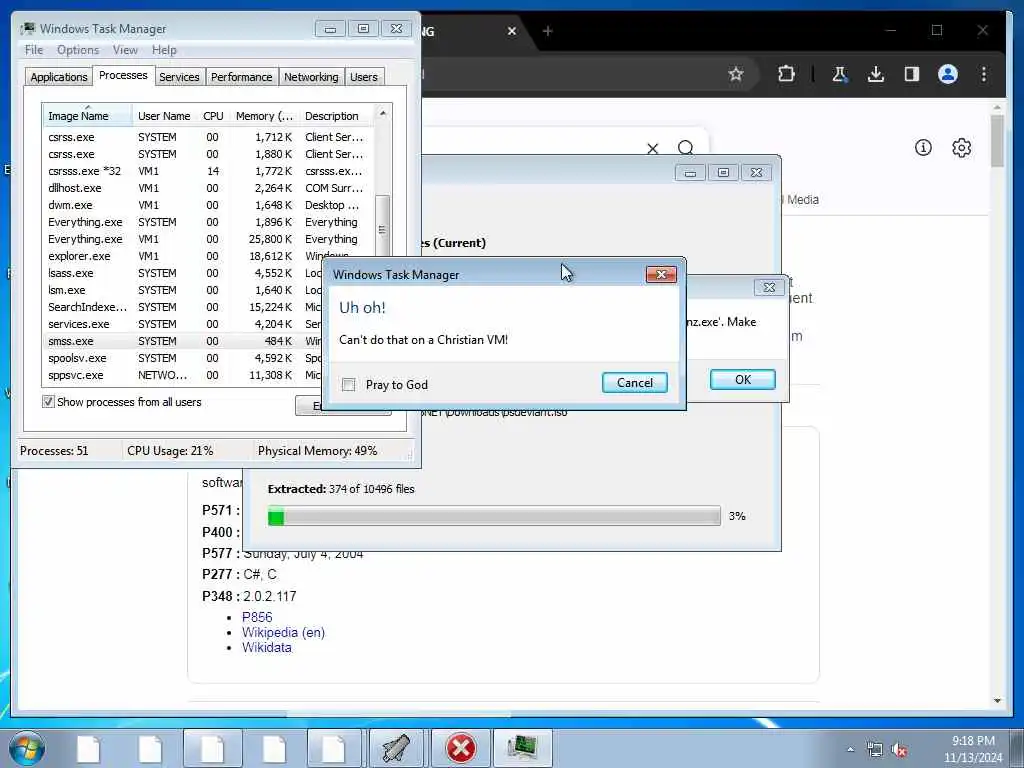Screen dimensions: 1024x768
Task: Open Task Manager View menu
Action: pos(125,50)
